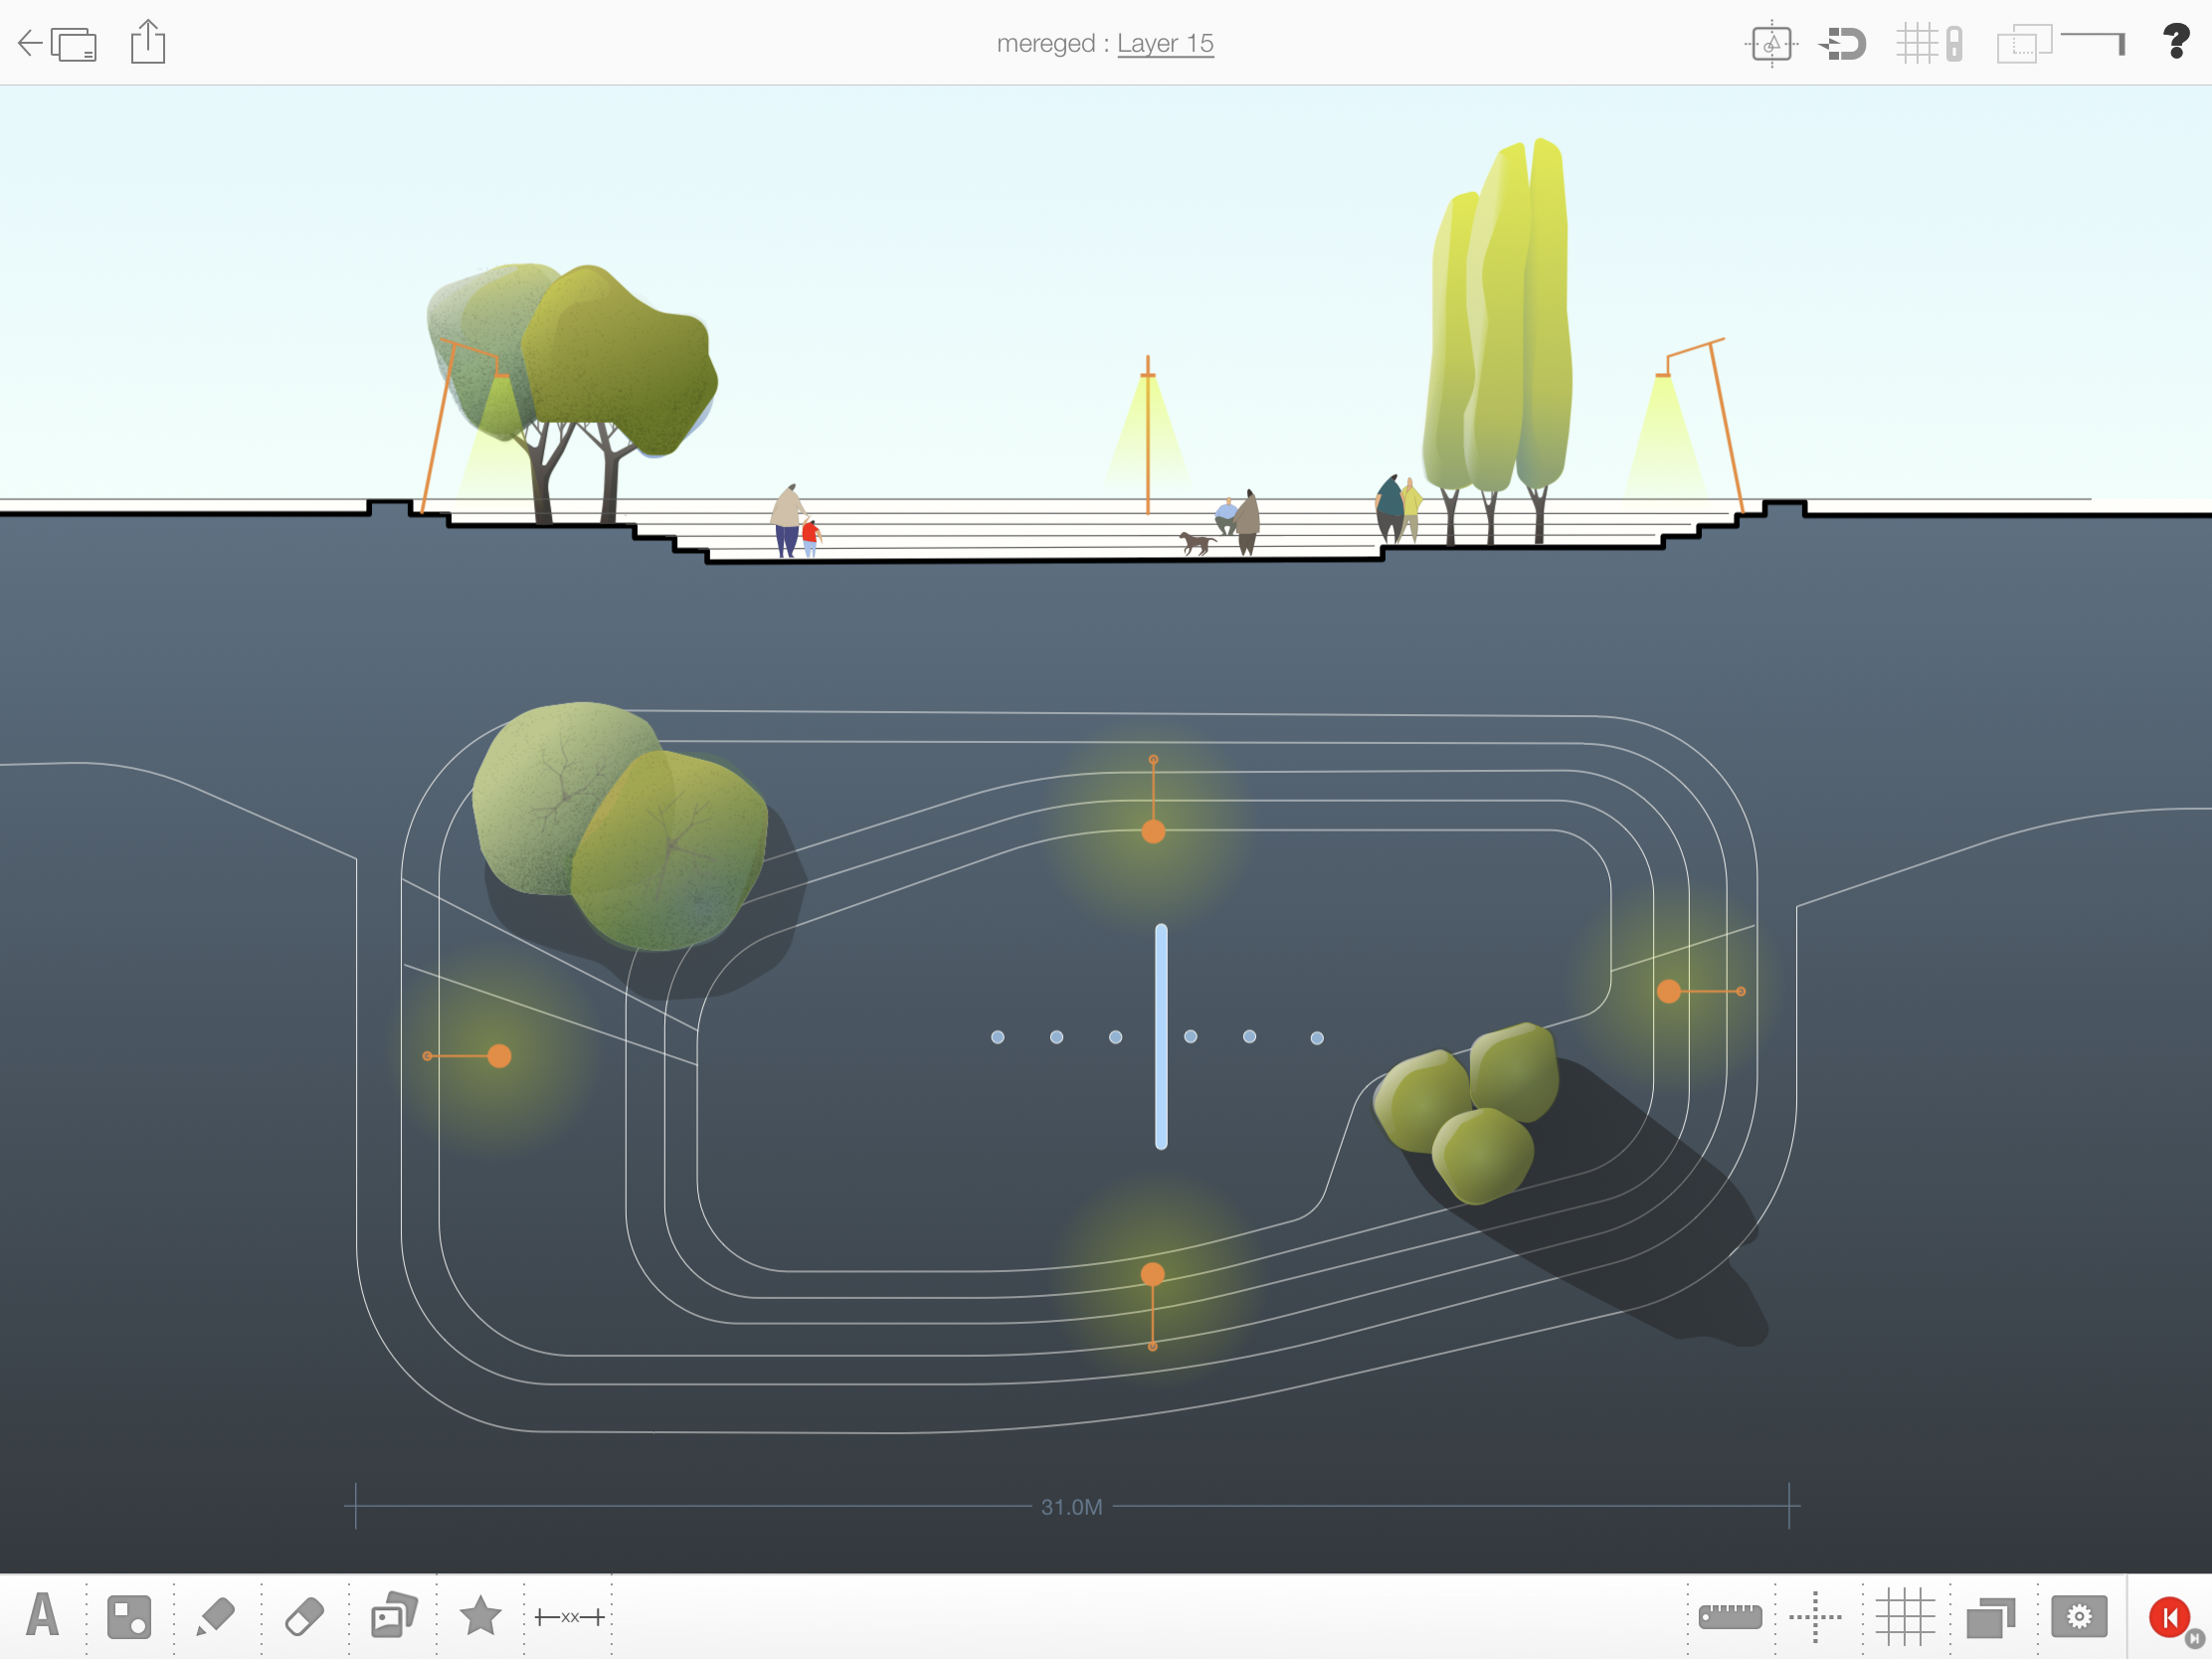Open the image import tool
This screenshot has height=1659, width=2212.
(393, 1615)
